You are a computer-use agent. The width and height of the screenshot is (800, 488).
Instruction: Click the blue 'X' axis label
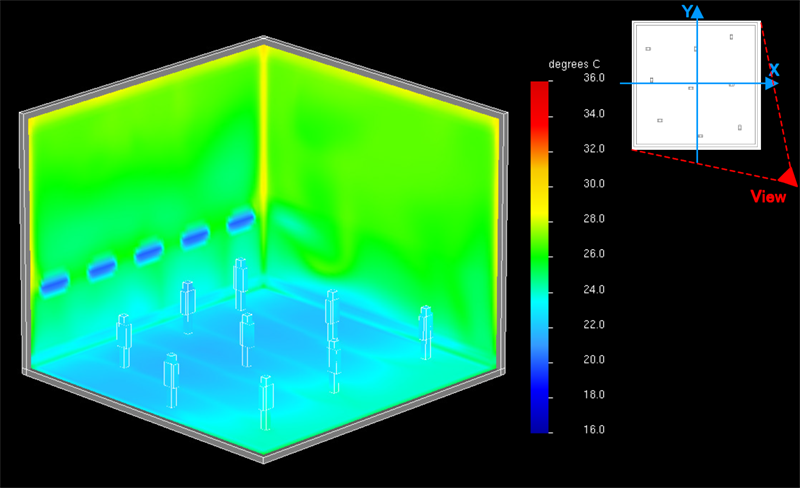tap(774, 70)
